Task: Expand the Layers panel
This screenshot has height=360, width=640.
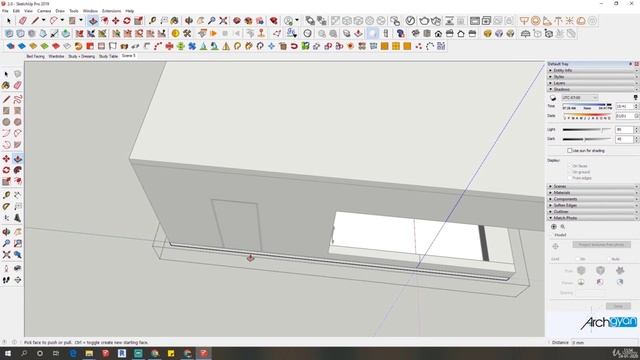Action: point(593,83)
